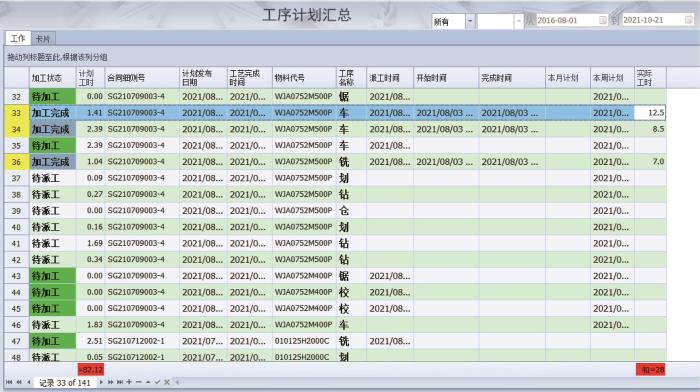
Task: Select row 44 indicator cell
Action: 17,292
